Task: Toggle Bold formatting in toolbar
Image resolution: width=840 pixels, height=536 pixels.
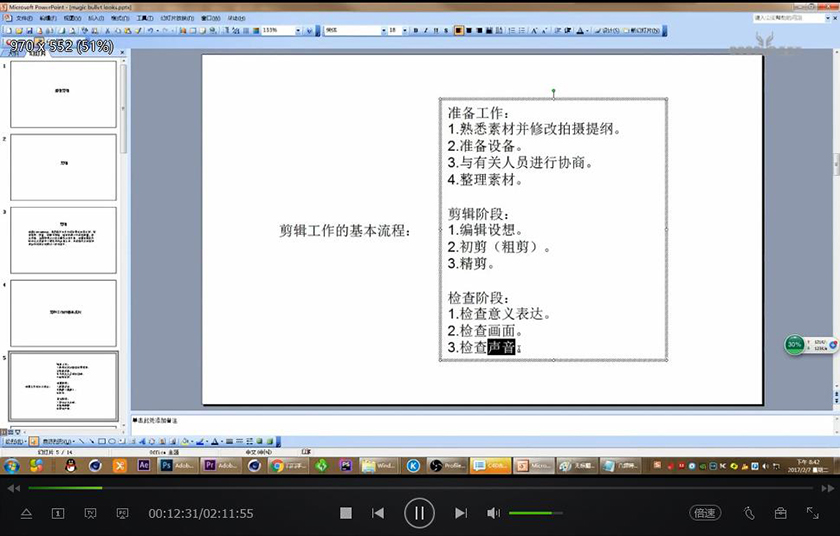Action: (x=416, y=31)
